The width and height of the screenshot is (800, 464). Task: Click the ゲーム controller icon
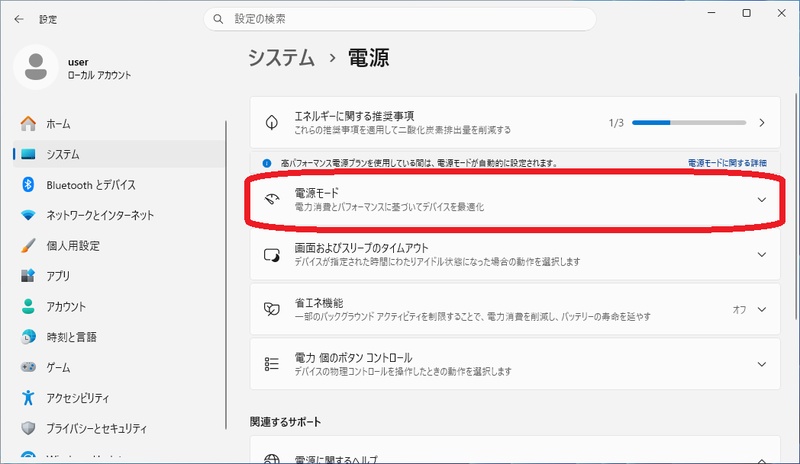point(28,367)
